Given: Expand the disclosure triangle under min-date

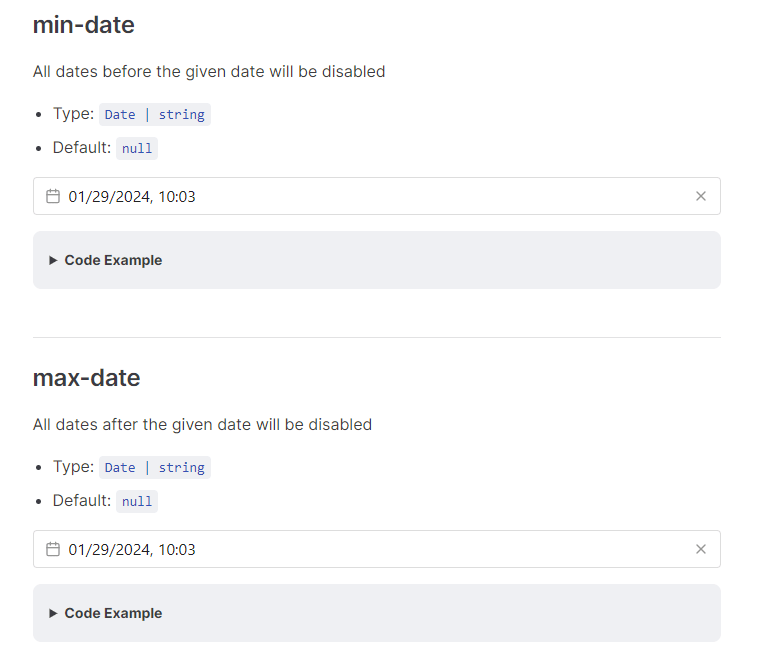Looking at the screenshot, I should point(53,260).
